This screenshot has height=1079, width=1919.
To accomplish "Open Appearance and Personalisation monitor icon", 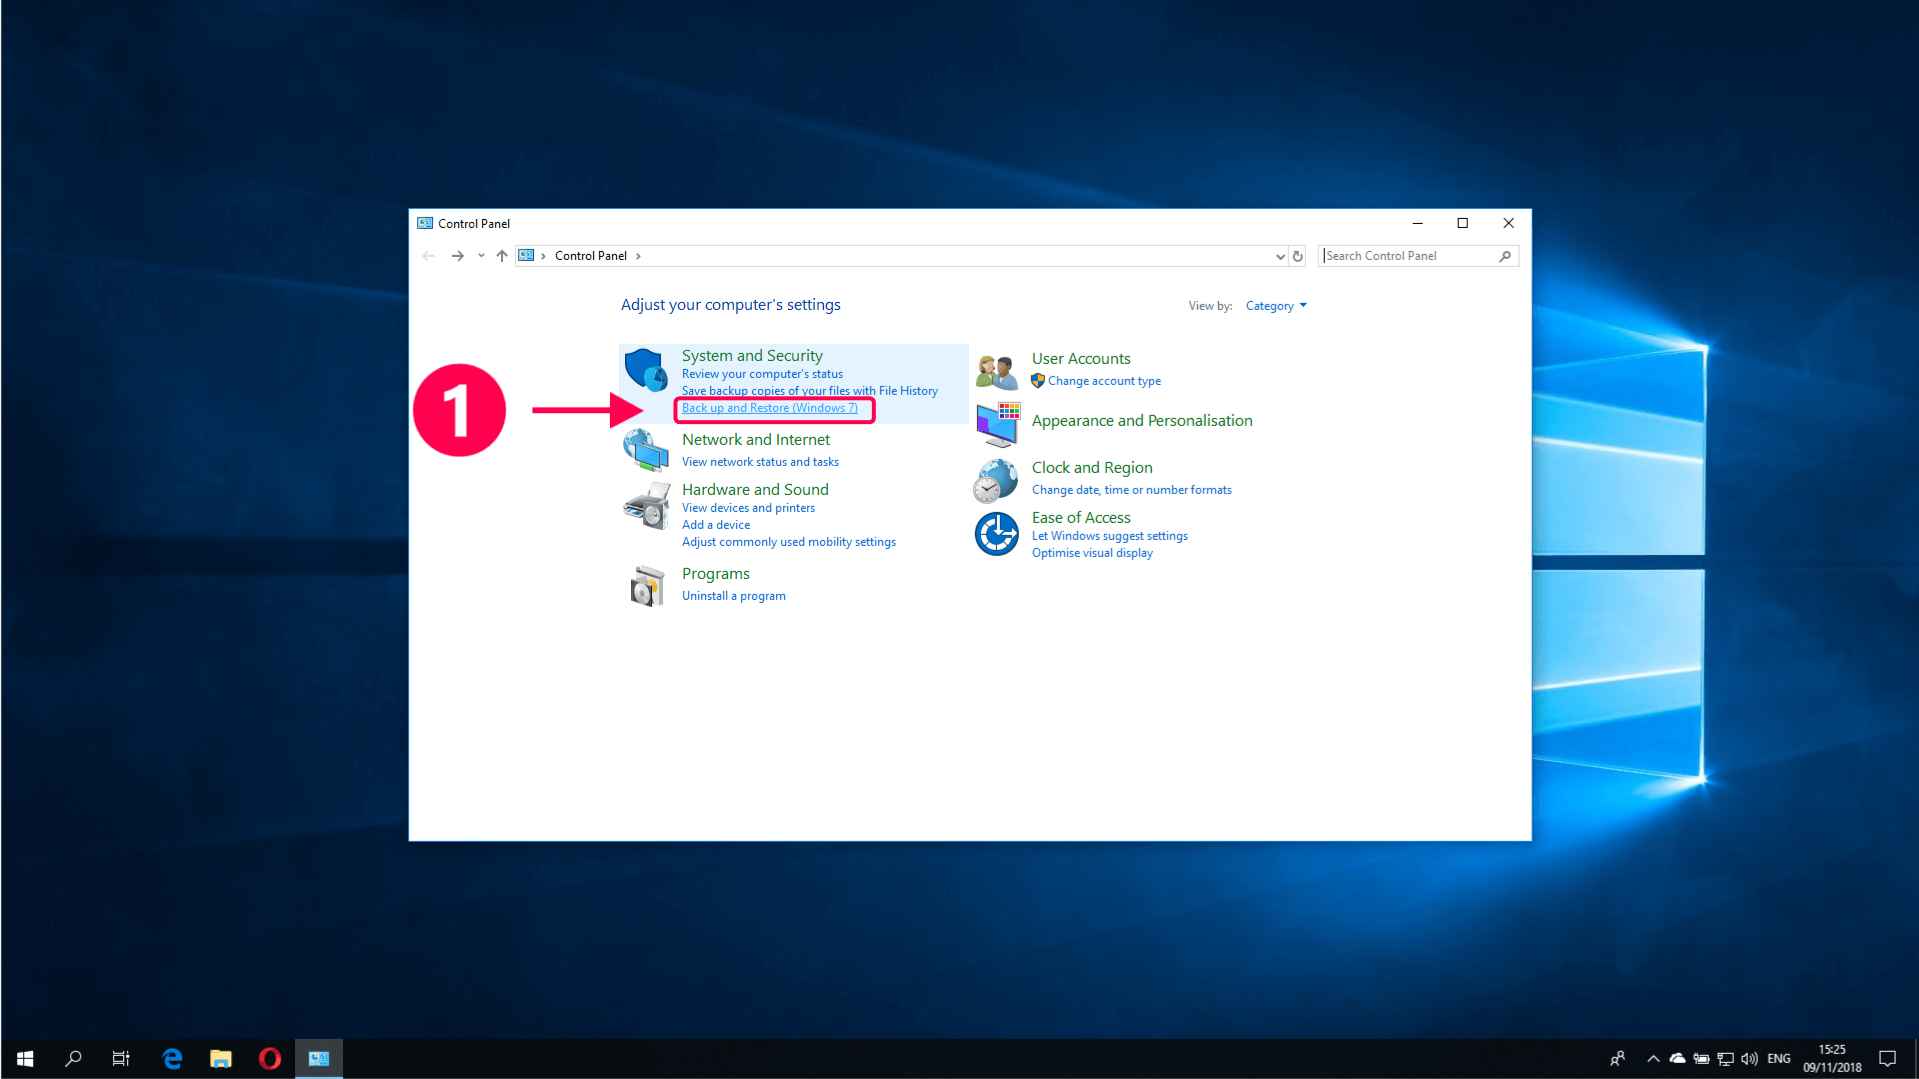I will tap(997, 425).
